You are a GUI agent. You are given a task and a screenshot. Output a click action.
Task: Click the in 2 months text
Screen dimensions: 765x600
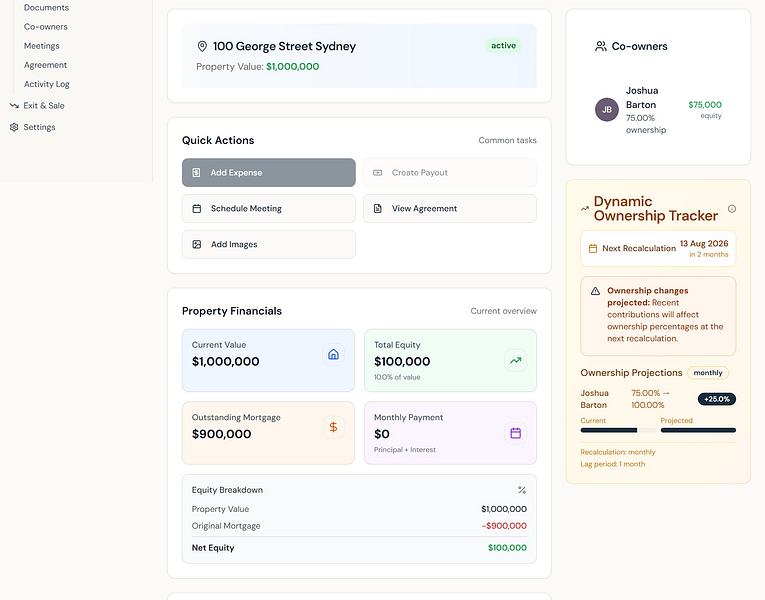click(x=708, y=255)
